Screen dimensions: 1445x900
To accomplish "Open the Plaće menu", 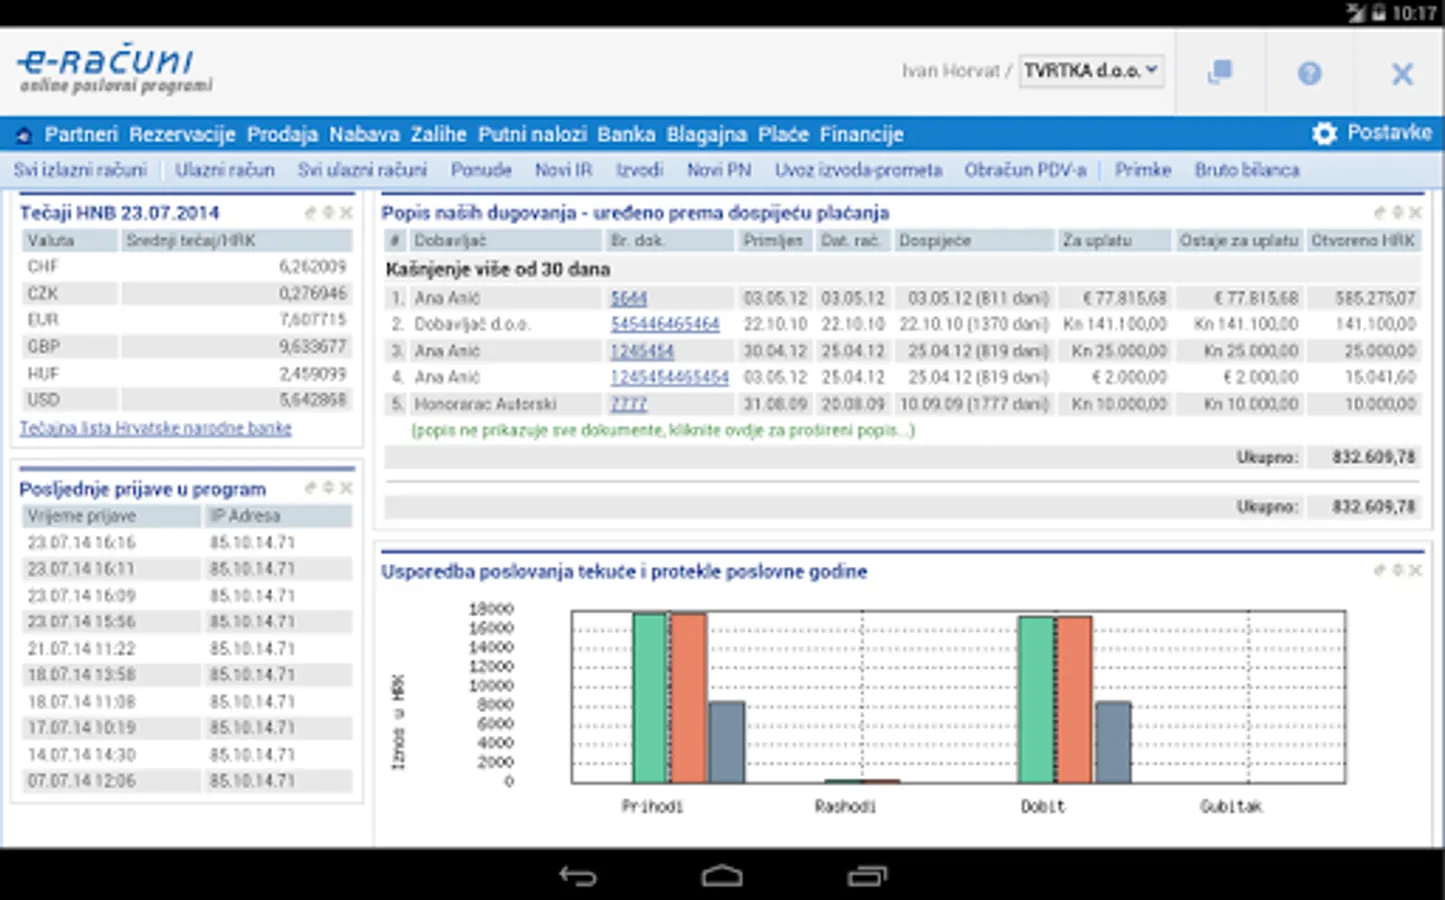I will [783, 134].
